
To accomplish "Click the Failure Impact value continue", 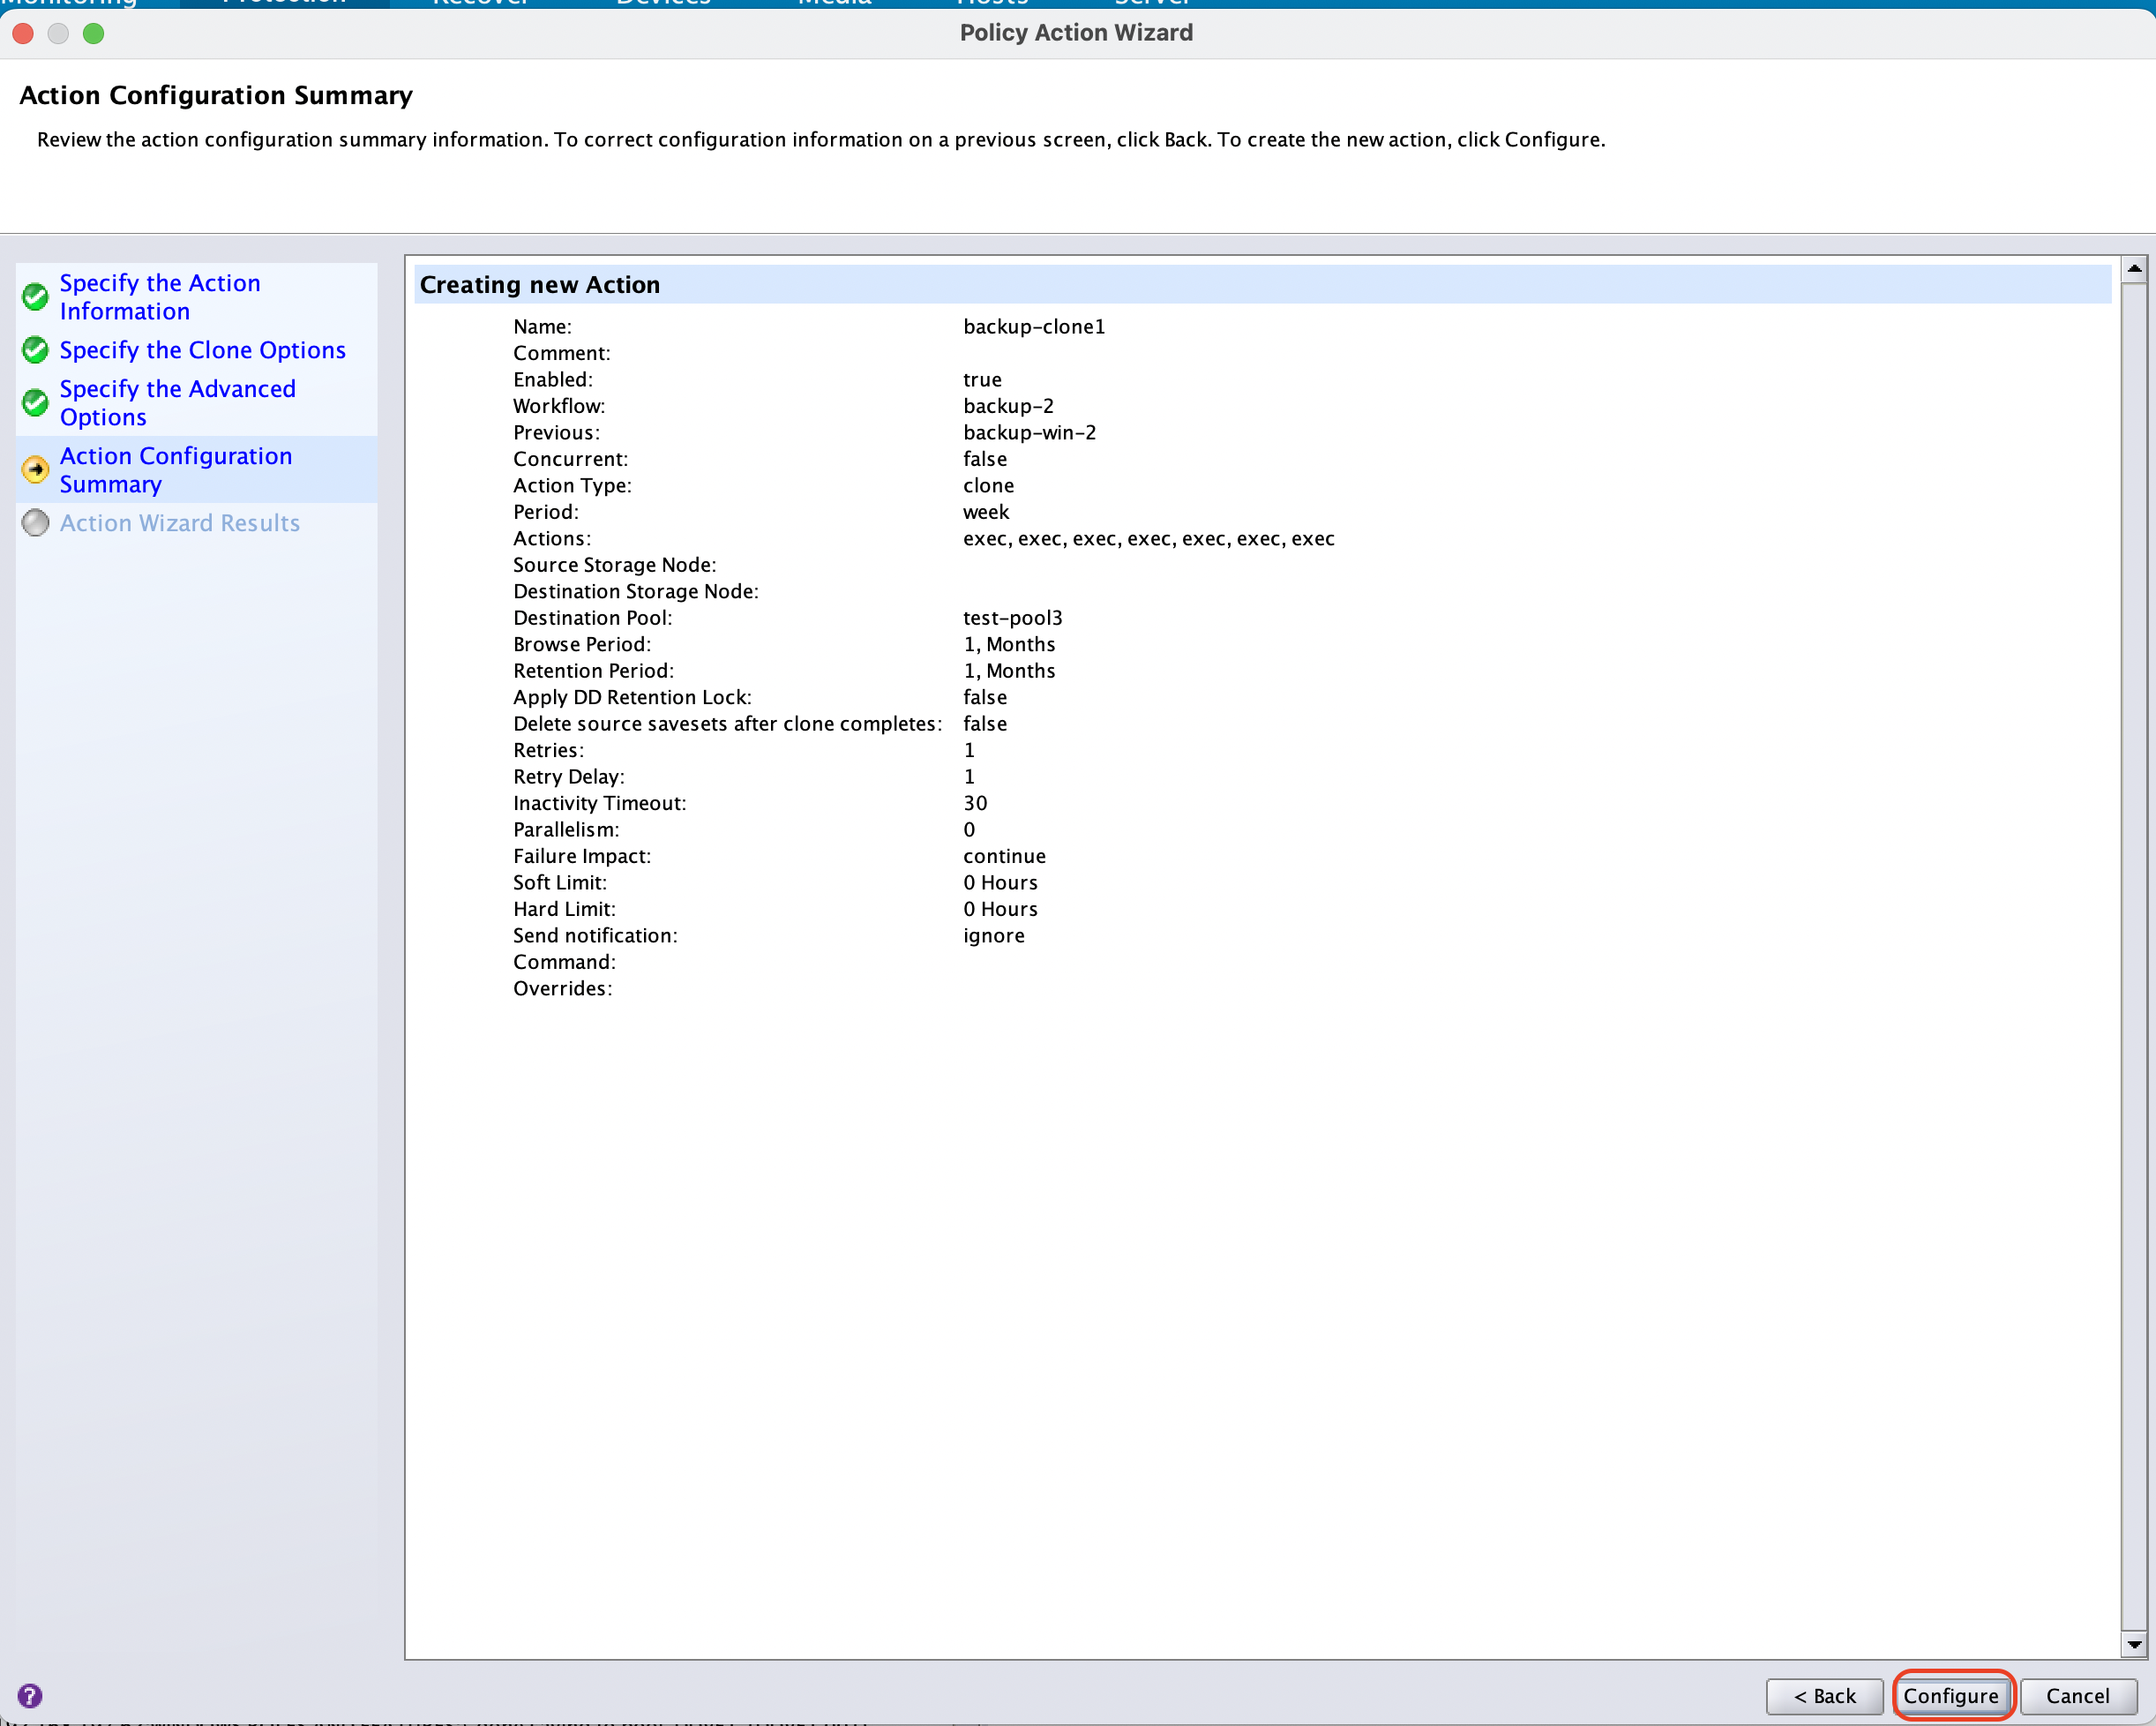I will [1004, 857].
